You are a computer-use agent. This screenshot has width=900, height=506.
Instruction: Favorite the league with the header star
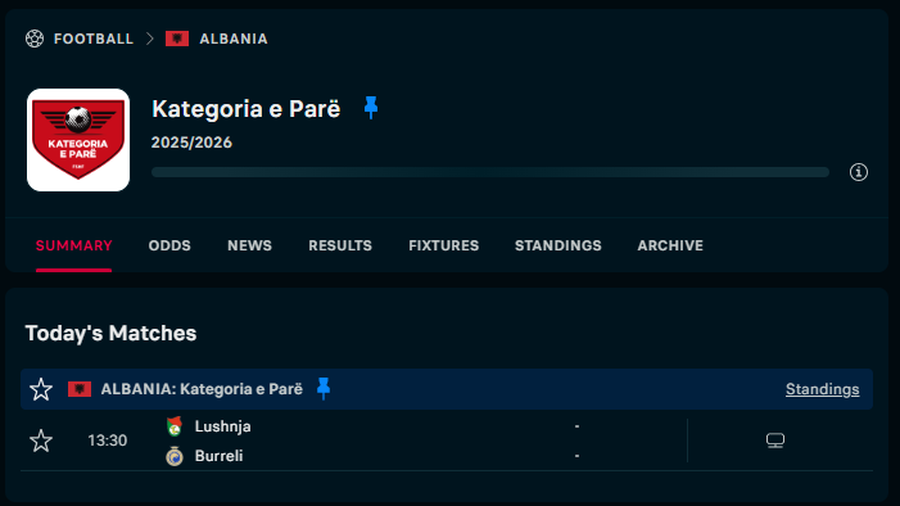(x=41, y=389)
